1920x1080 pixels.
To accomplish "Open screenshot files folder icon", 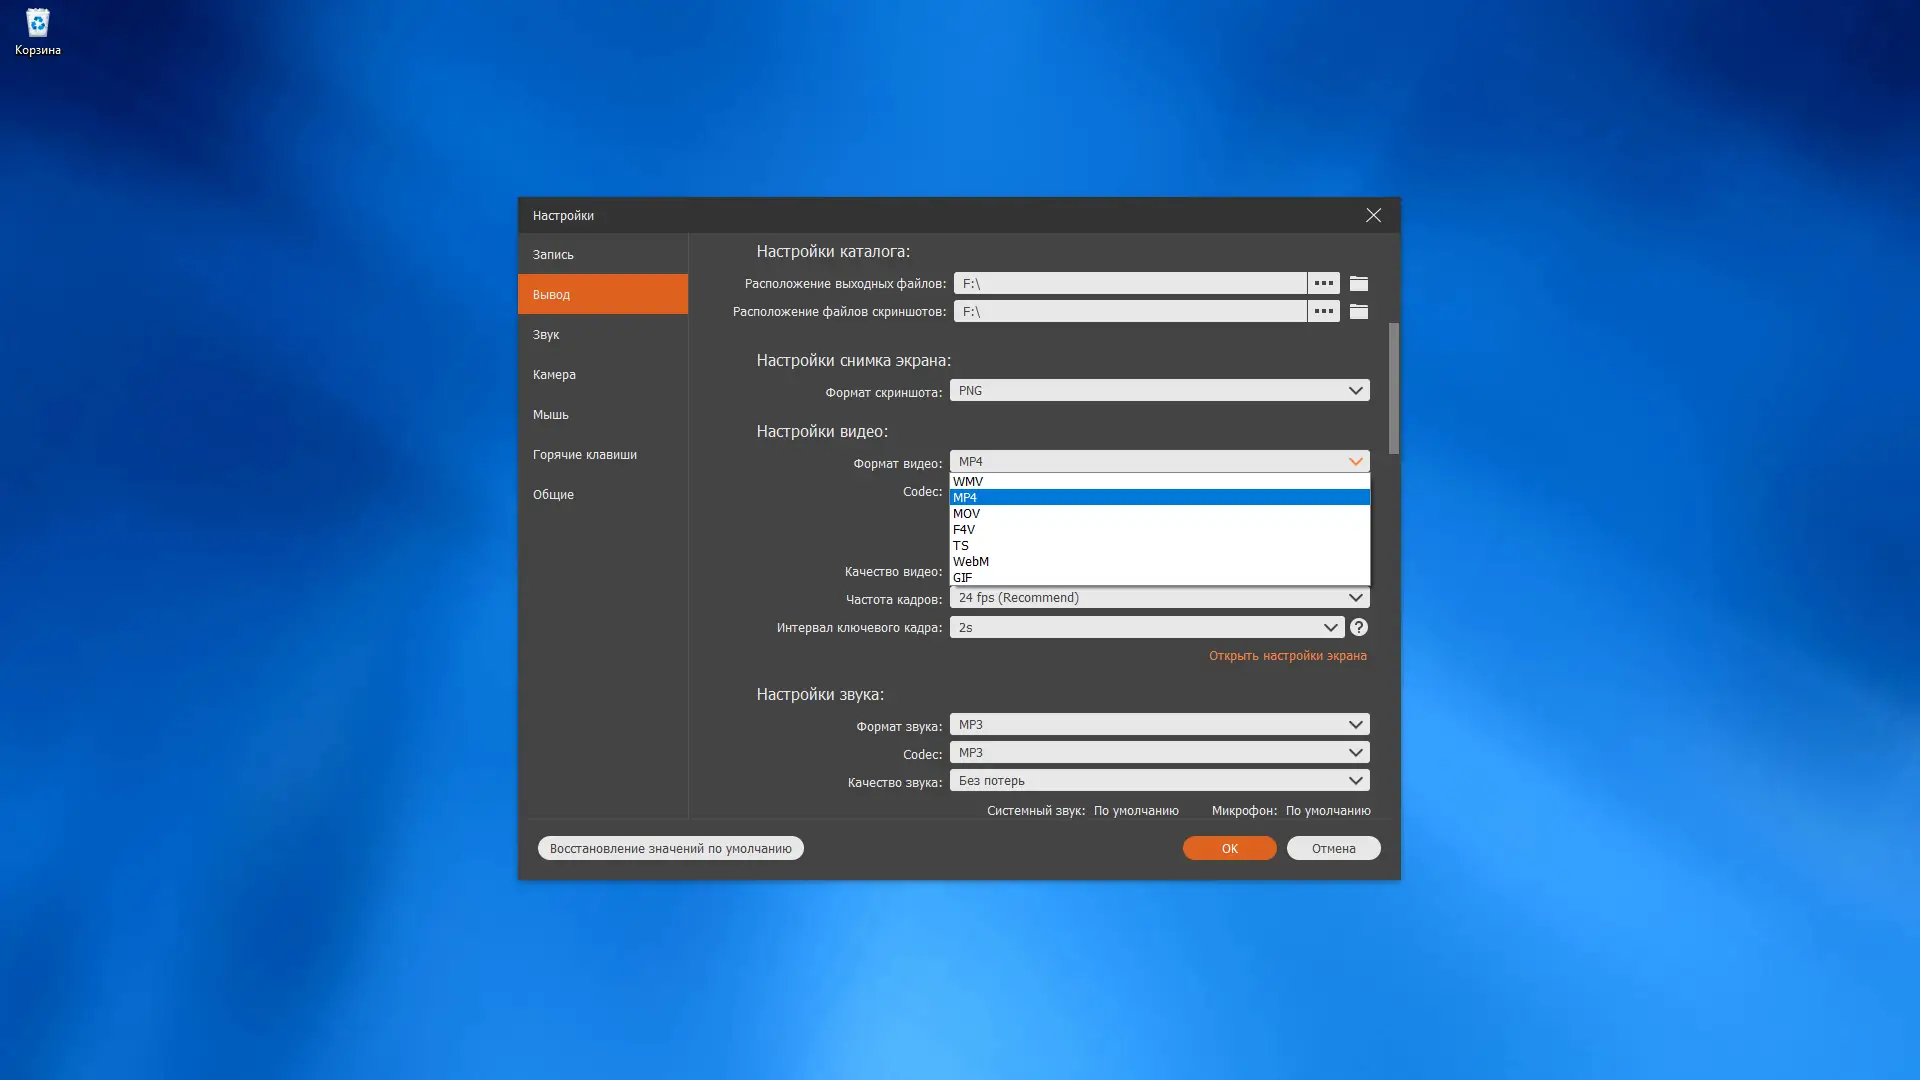I will [x=1358, y=312].
